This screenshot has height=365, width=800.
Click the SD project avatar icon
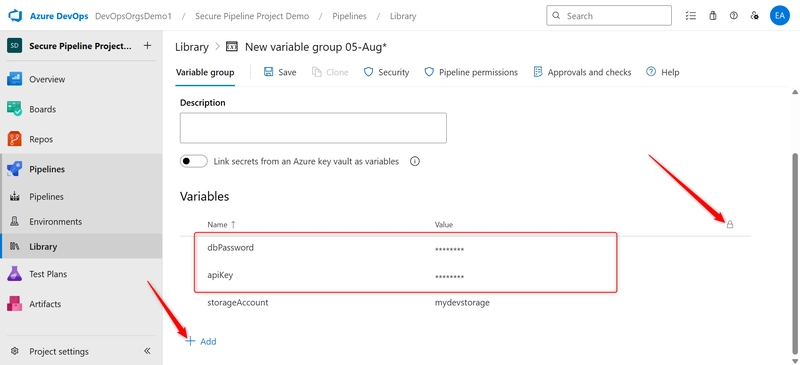[15, 46]
